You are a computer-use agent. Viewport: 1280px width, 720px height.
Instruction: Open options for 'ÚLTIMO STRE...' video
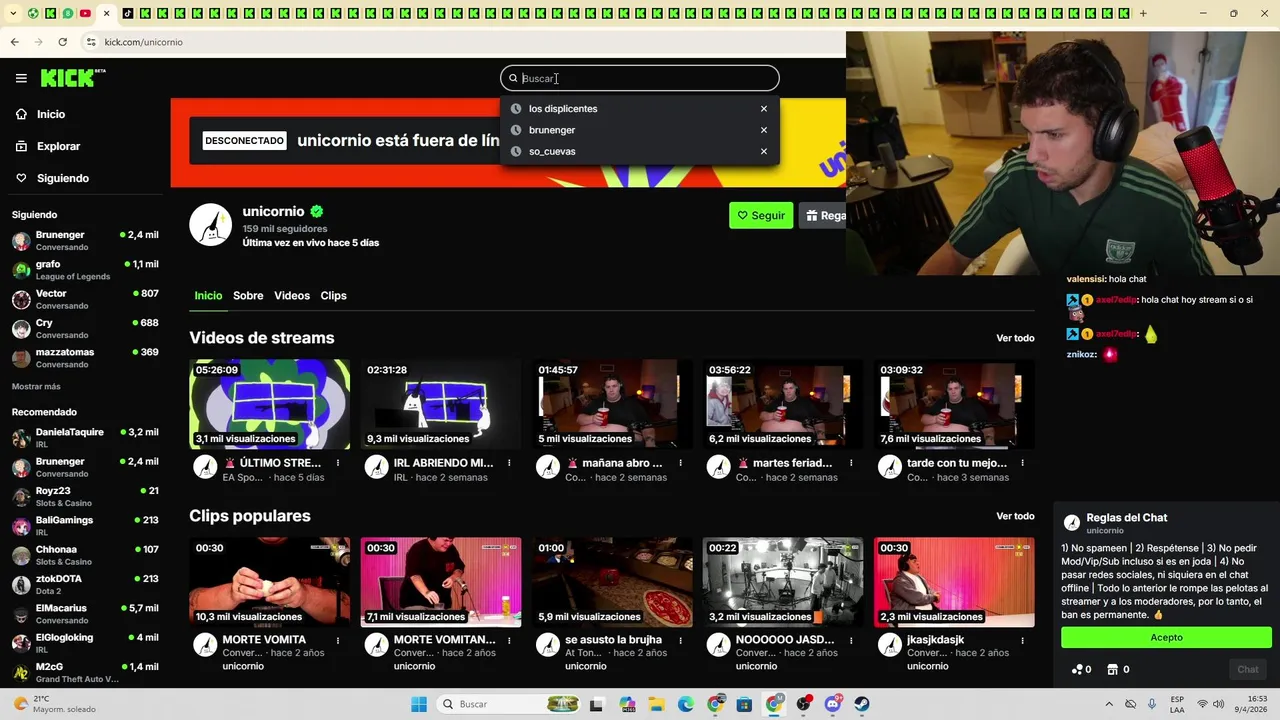click(338, 464)
